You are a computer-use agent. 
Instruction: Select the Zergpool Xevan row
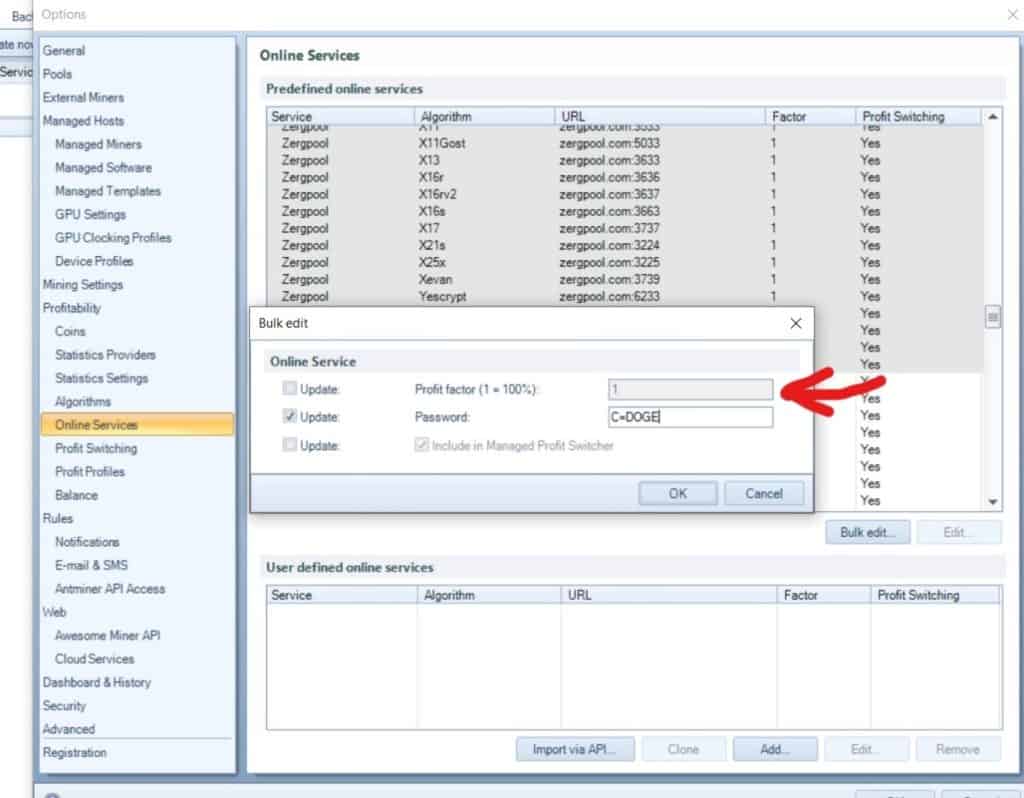point(624,279)
